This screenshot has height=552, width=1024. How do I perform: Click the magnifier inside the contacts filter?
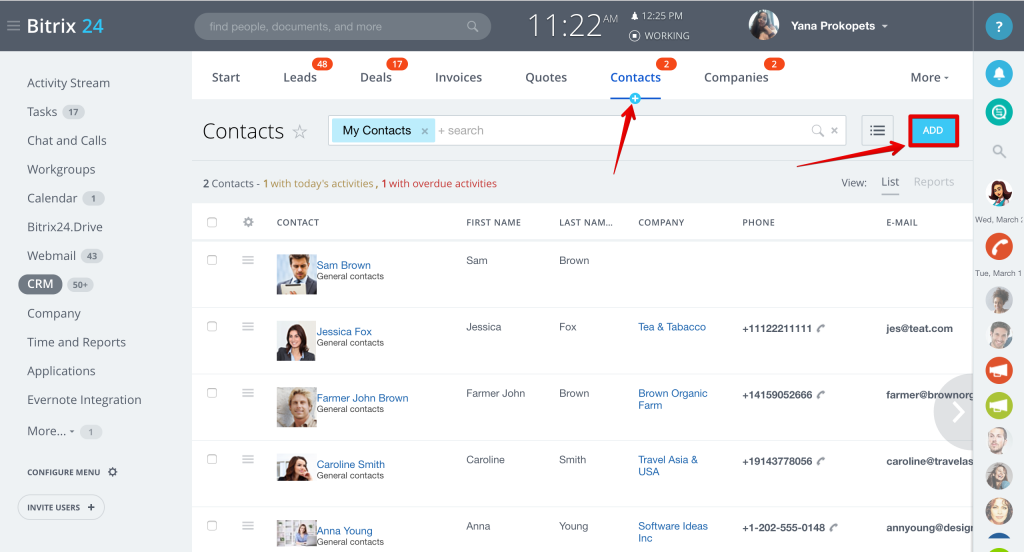point(817,131)
